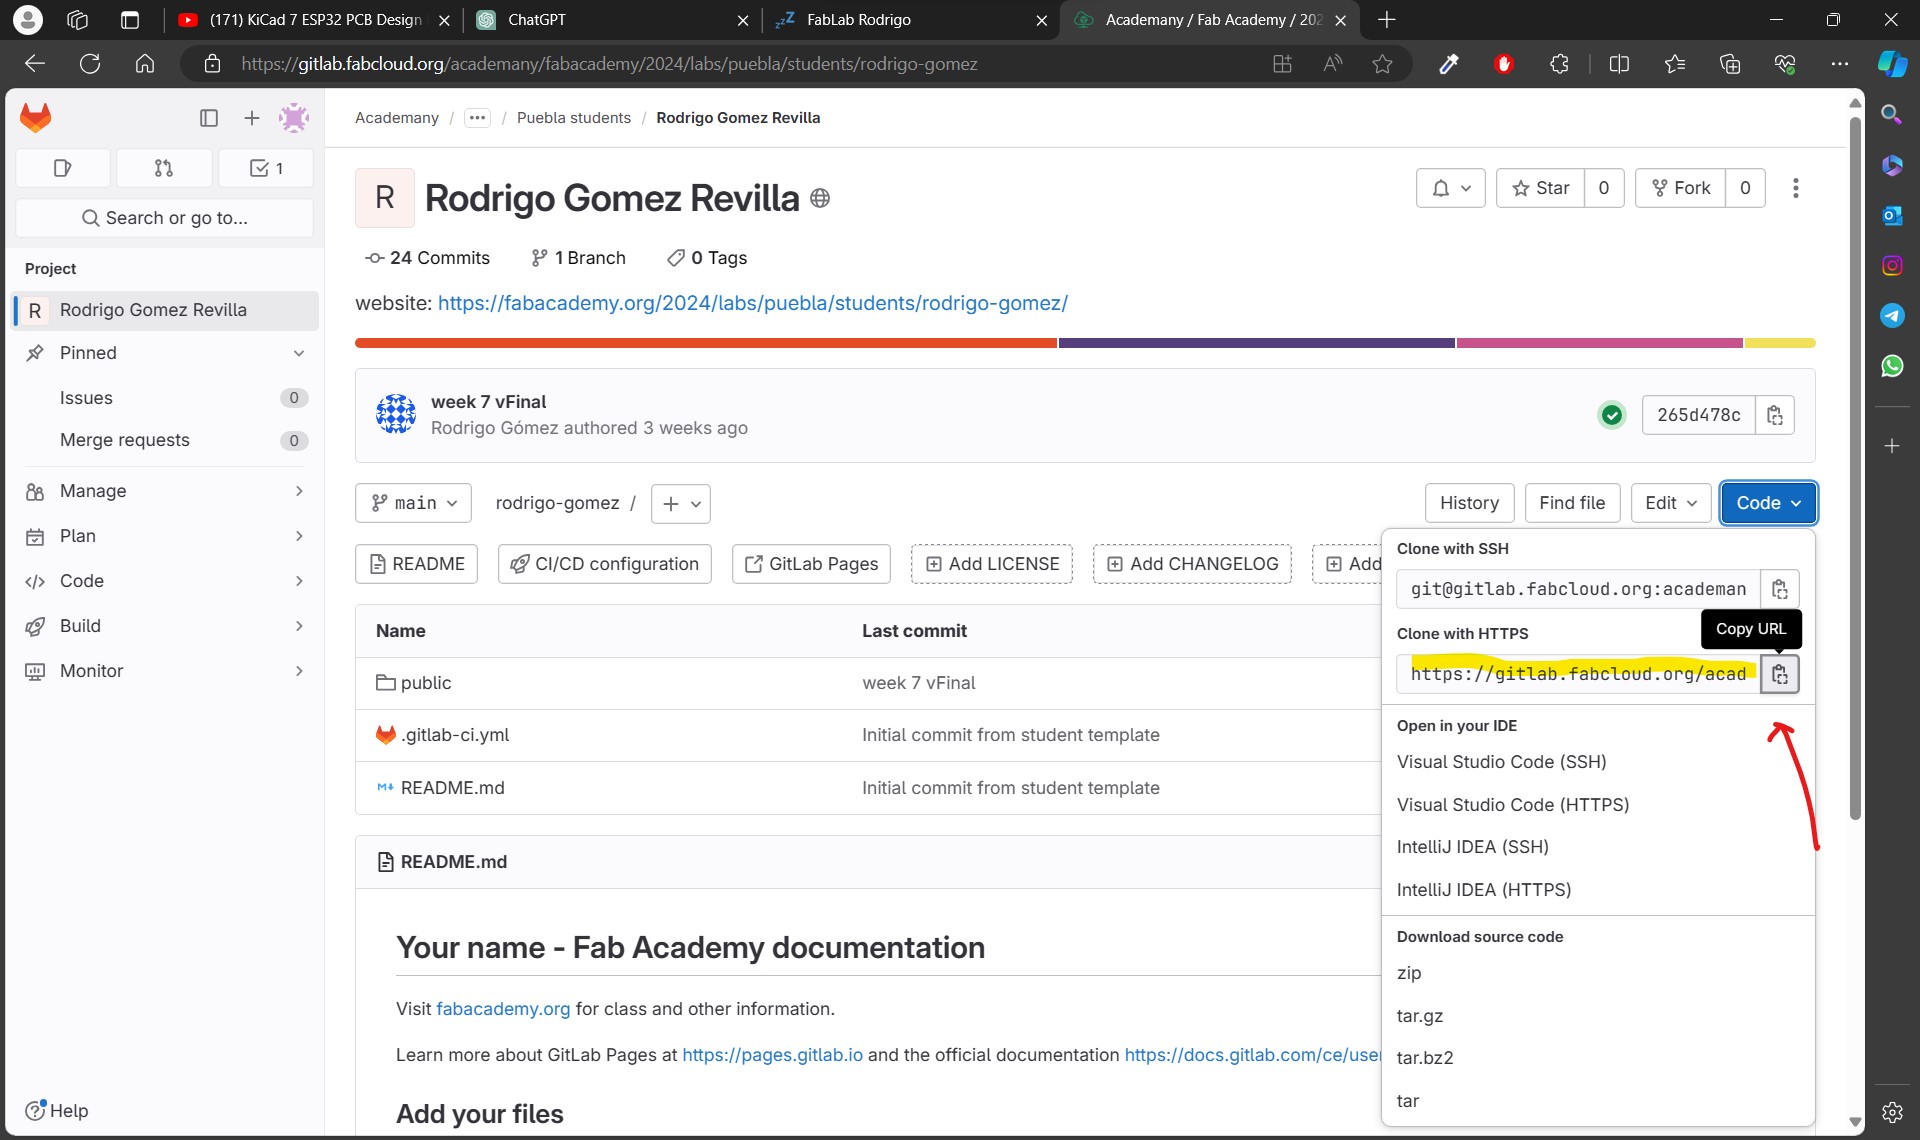Open browser extensions puzzle icon
The image size is (1920, 1140).
1559,64
